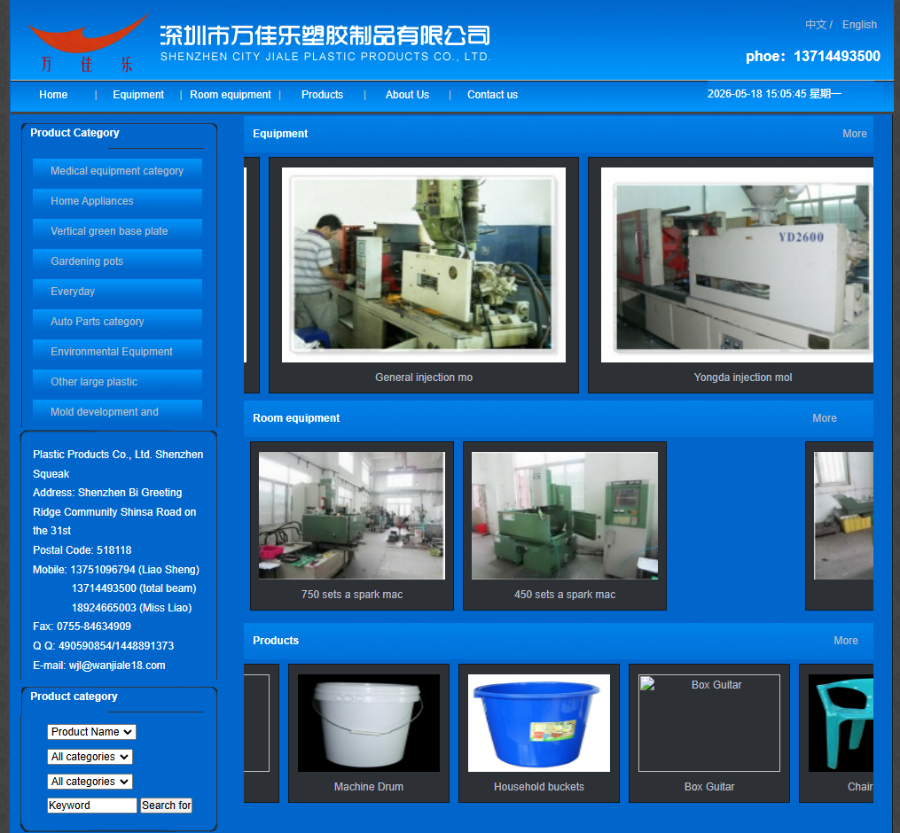This screenshot has width=900, height=833.
Task: Click the Household buckets caption
Action: click(539, 786)
